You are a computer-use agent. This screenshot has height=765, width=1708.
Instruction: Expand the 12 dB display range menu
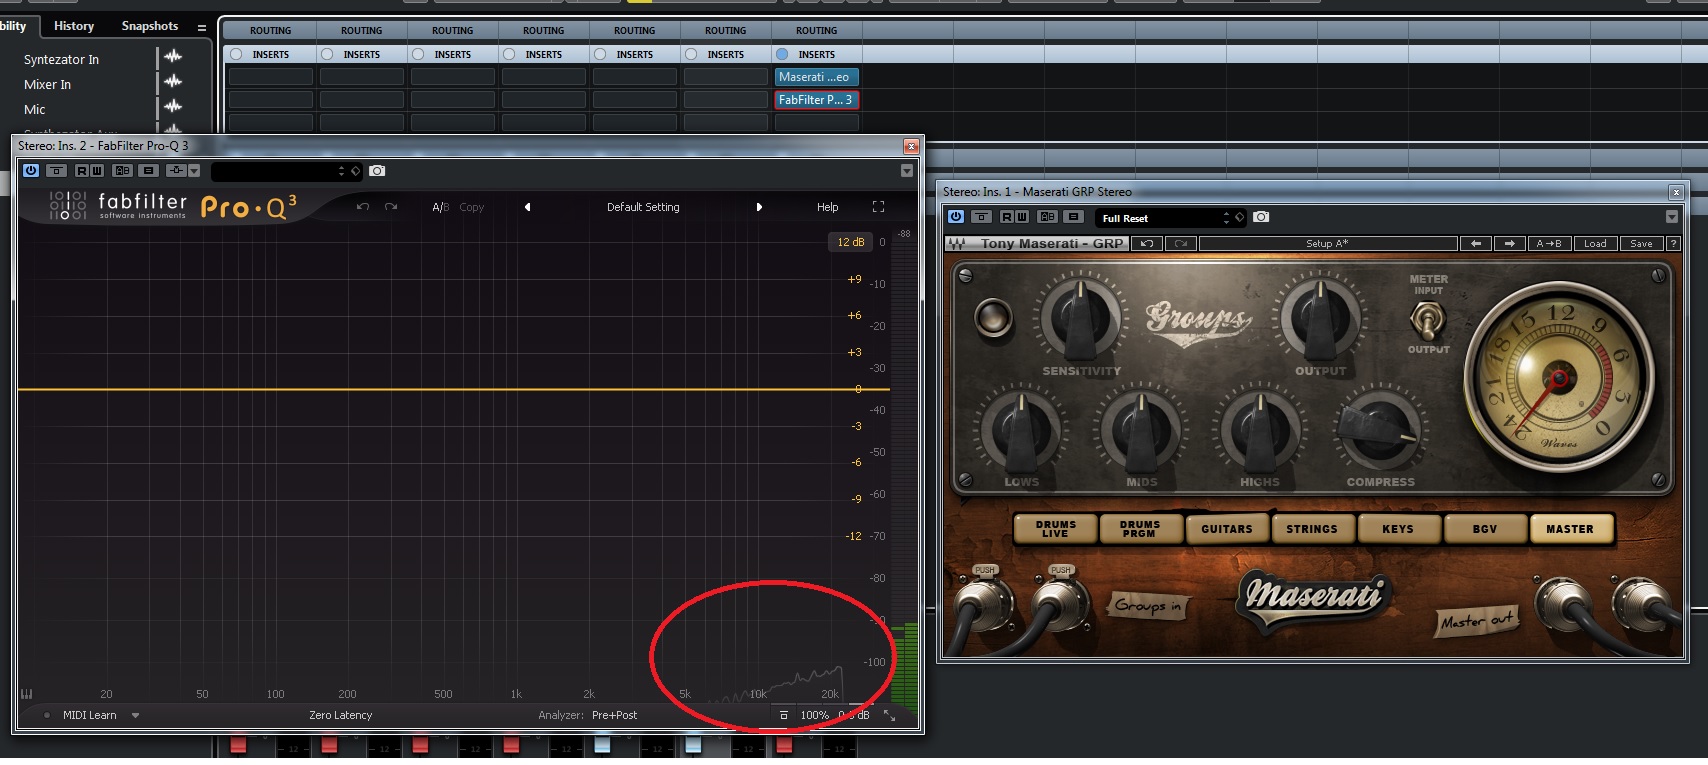pyautogui.click(x=851, y=242)
